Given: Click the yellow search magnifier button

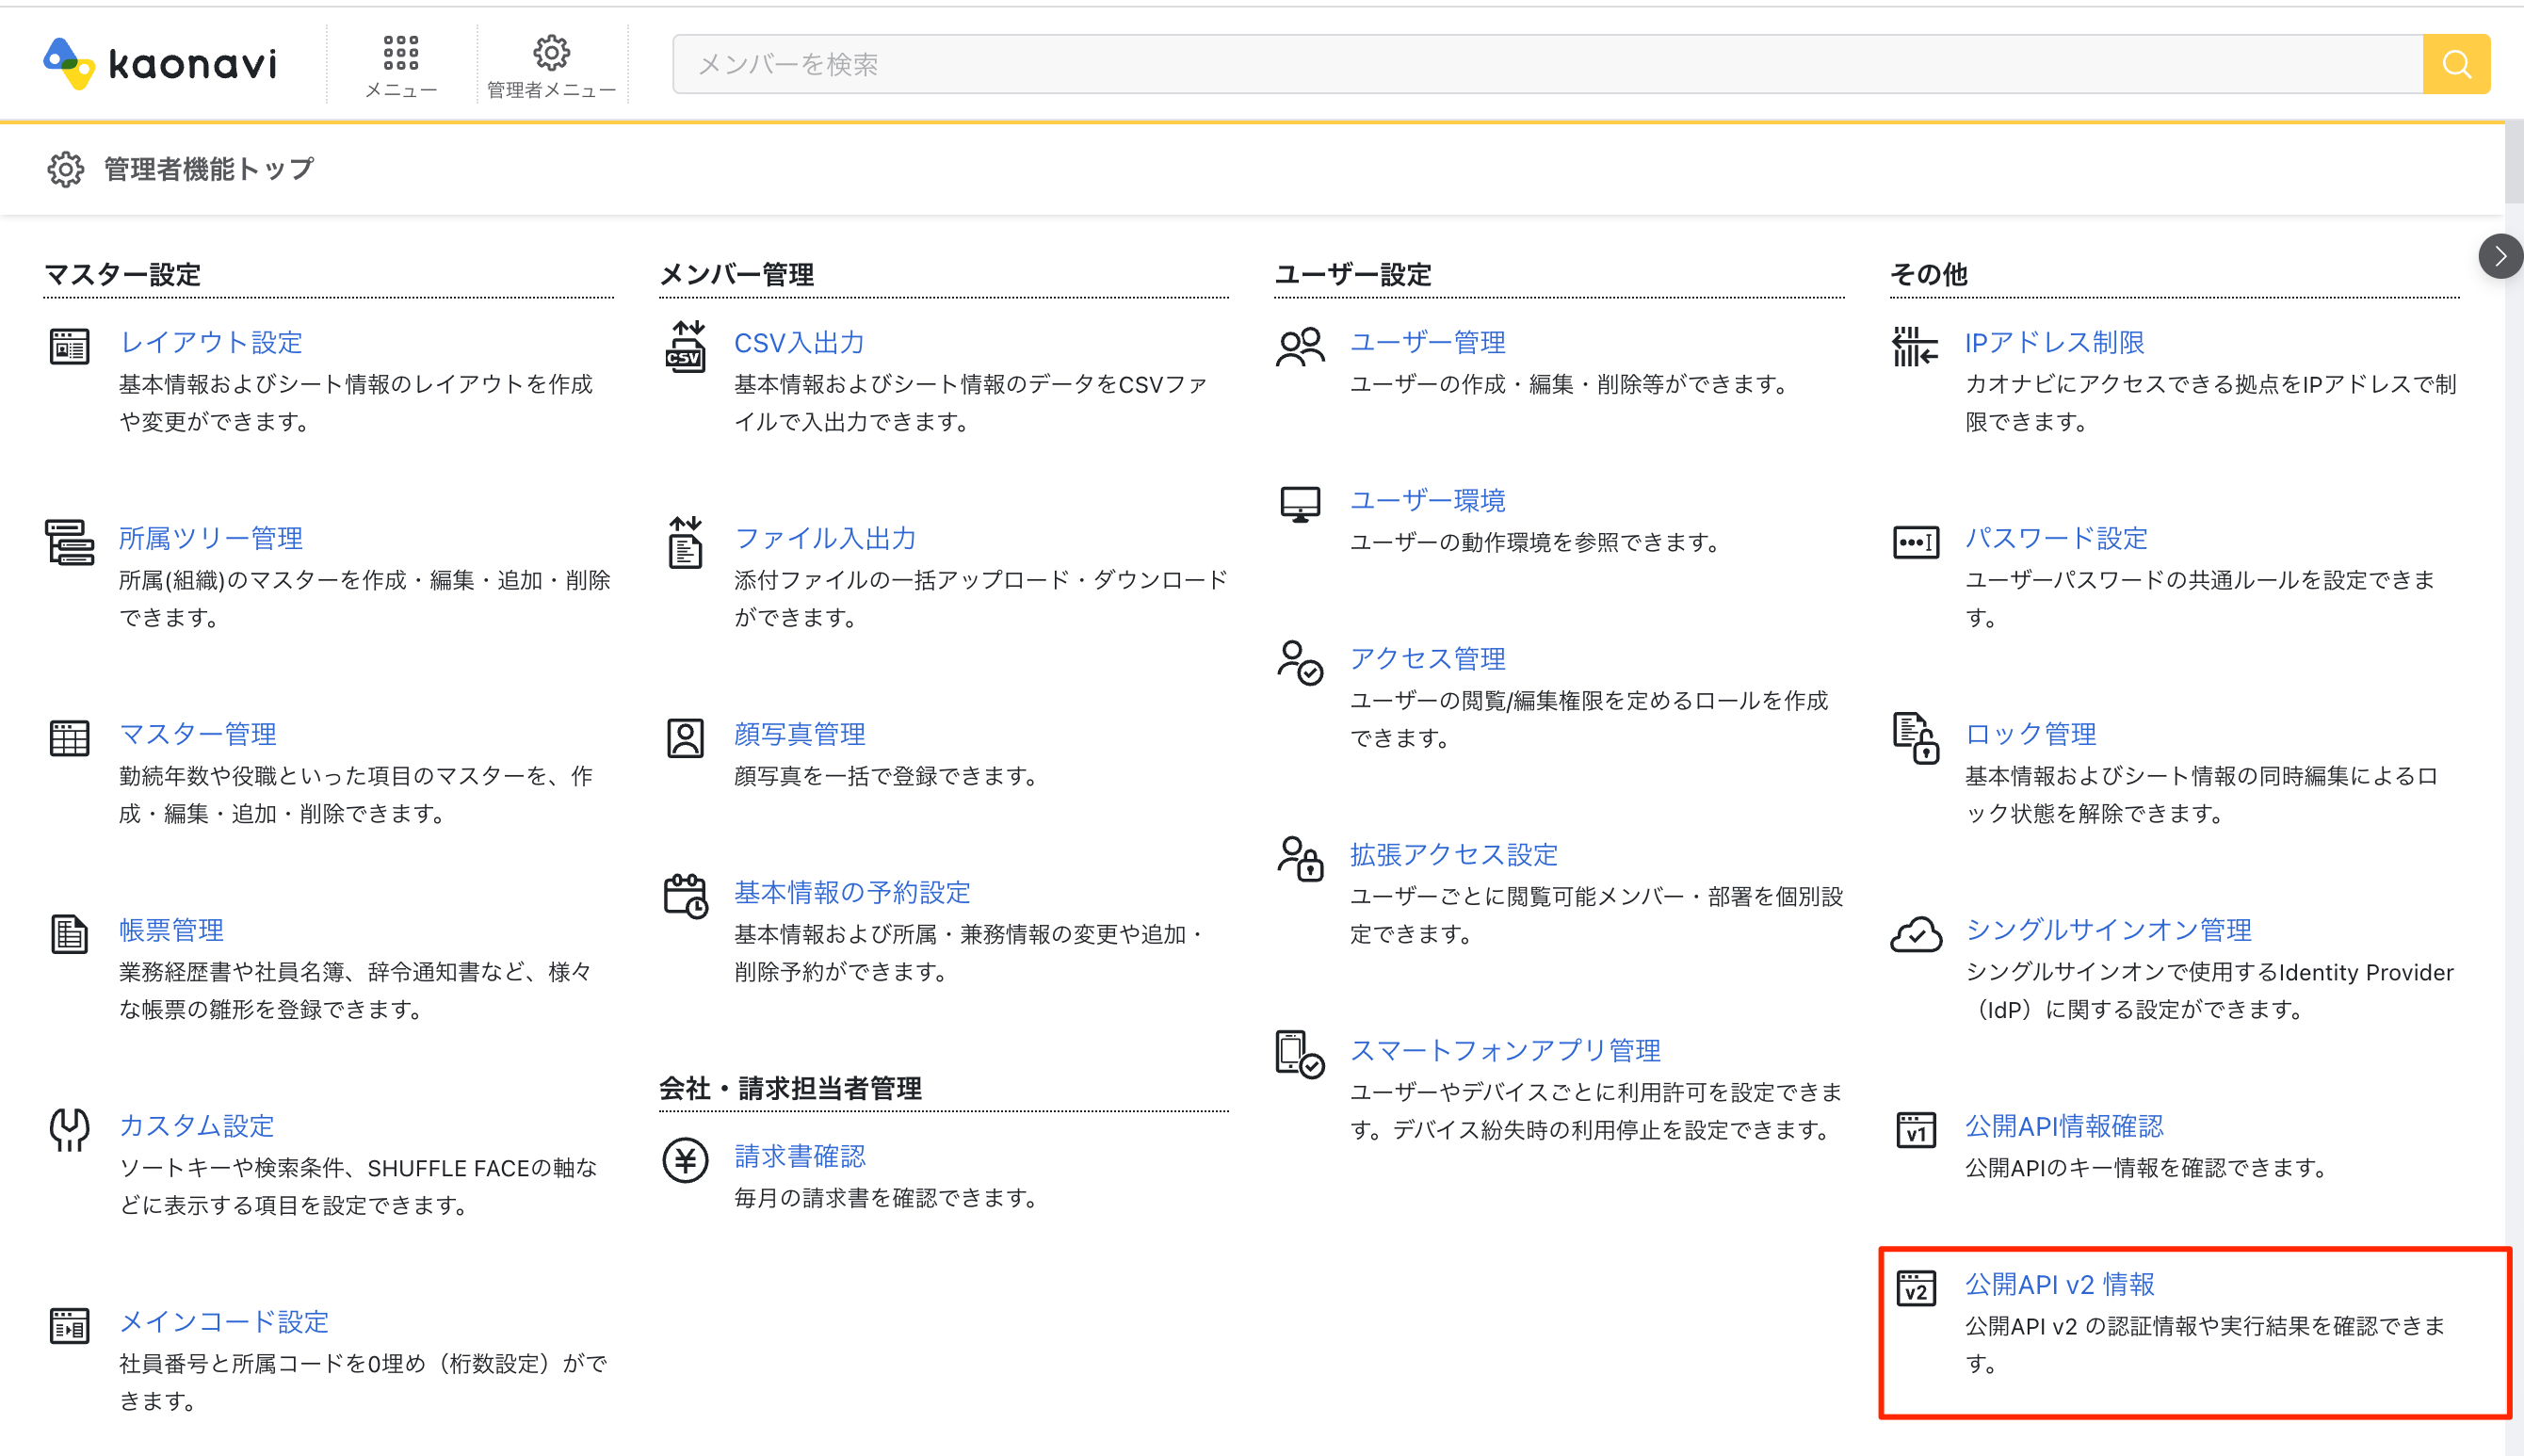Looking at the screenshot, I should (x=2456, y=64).
